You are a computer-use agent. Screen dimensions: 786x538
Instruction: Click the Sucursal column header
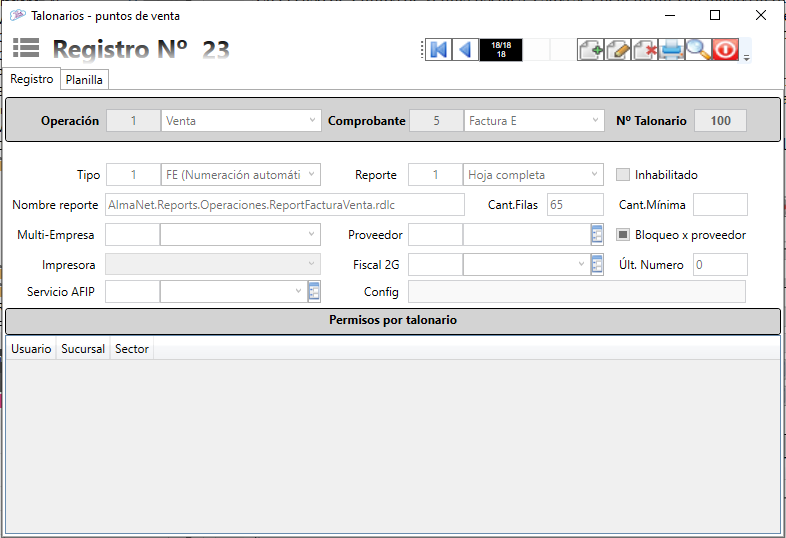pyautogui.click(x=83, y=349)
